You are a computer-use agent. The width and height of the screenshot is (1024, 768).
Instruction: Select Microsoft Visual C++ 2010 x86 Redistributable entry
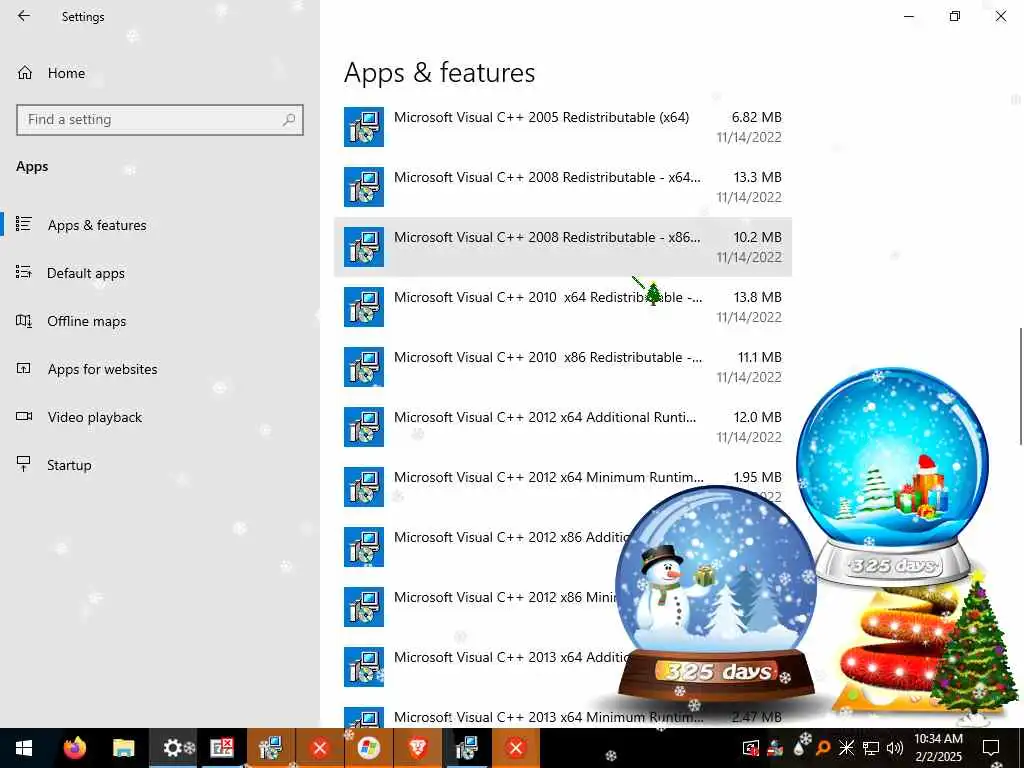562,367
